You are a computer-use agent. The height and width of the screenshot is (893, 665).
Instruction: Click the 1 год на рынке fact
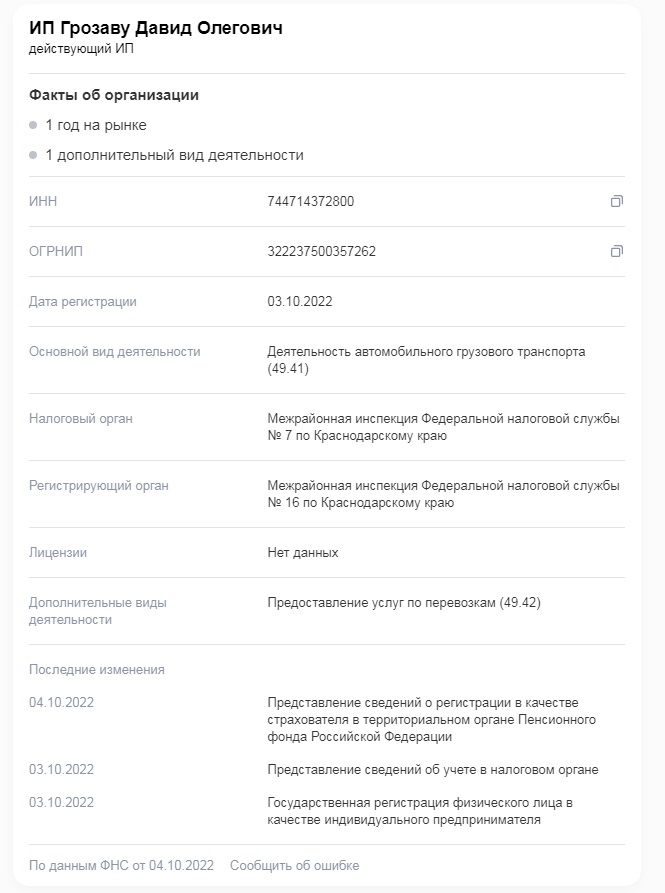[96, 125]
